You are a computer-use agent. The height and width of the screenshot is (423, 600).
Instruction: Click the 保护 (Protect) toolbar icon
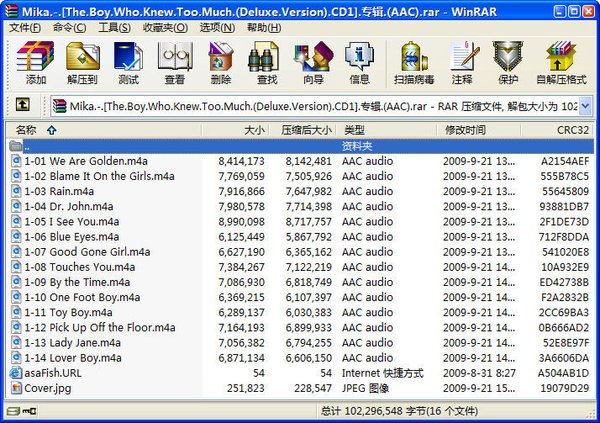pyautogui.click(x=508, y=56)
